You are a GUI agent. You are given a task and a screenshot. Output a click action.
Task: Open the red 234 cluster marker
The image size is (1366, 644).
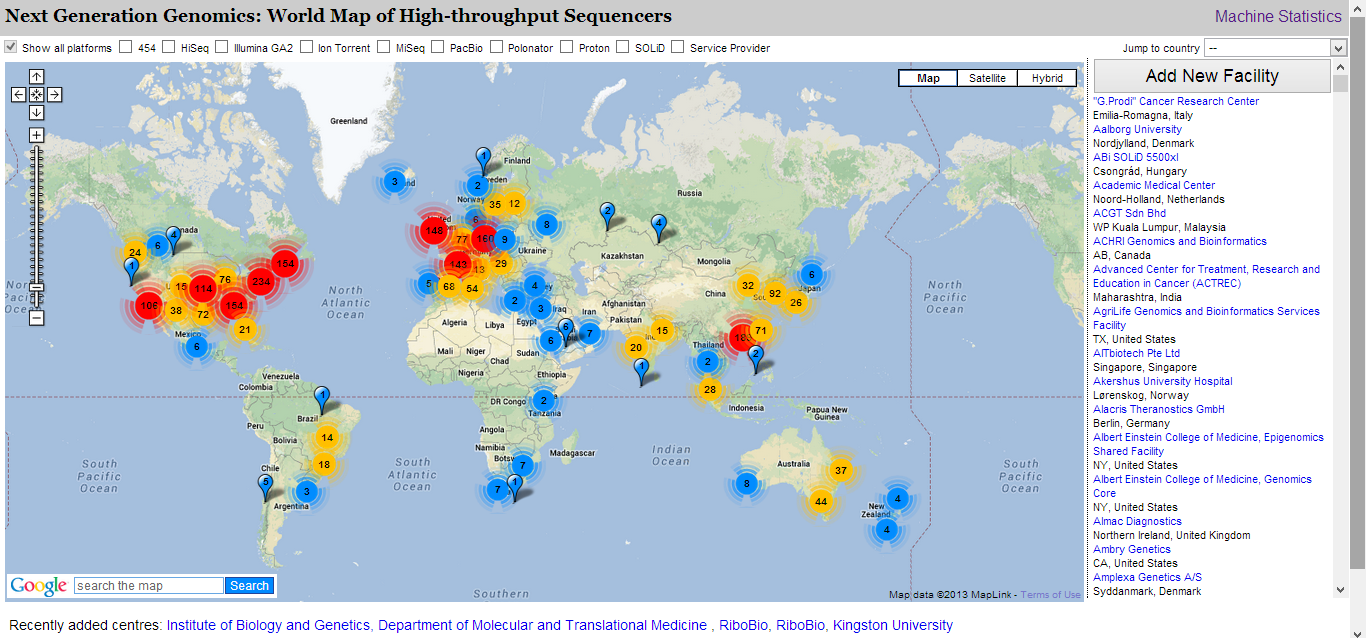point(262,282)
